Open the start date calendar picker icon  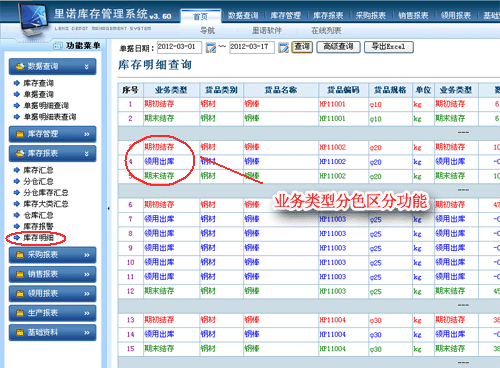(211, 48)
